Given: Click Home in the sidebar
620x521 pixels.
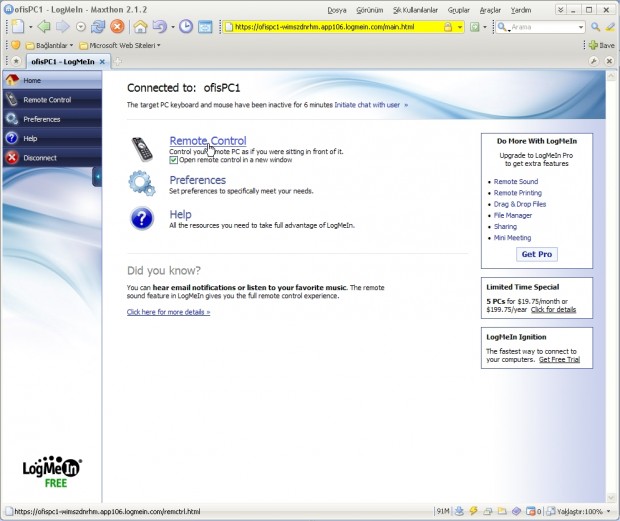Looking at the screenshot, I should [52, 80].
